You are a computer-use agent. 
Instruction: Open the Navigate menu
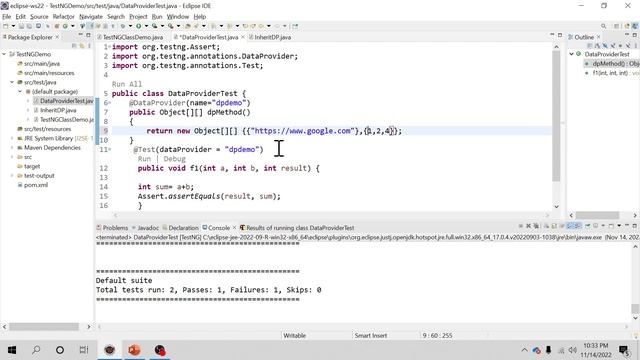pyautogui.click(x=91, y=17)
